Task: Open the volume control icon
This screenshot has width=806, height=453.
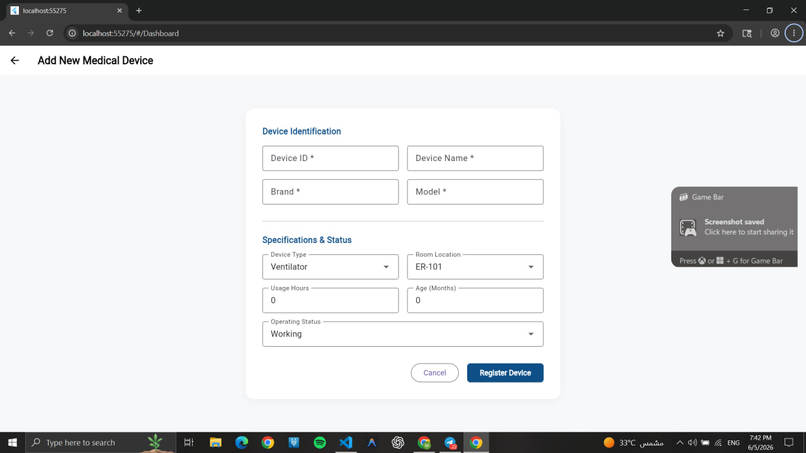Action: pos(692,442)
